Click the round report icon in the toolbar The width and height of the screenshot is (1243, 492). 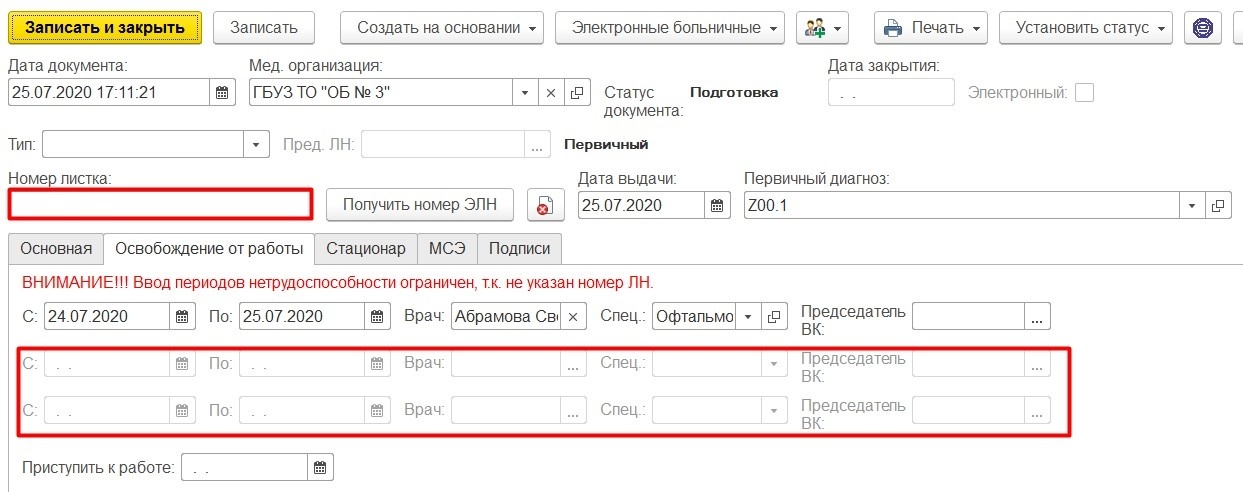tap(1203, 28)
